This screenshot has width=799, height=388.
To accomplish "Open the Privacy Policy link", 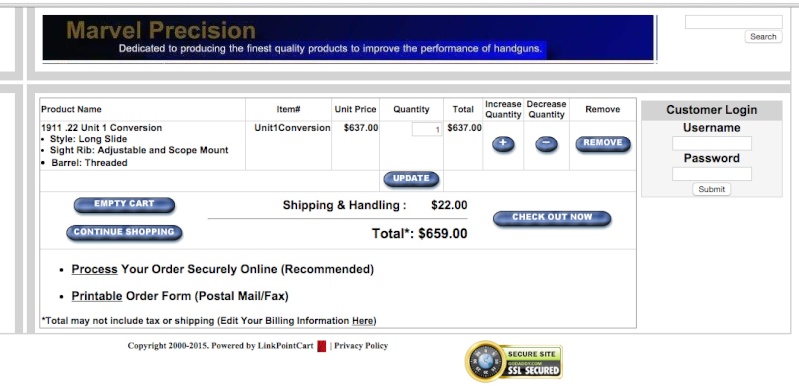I will tap(361, 346).
